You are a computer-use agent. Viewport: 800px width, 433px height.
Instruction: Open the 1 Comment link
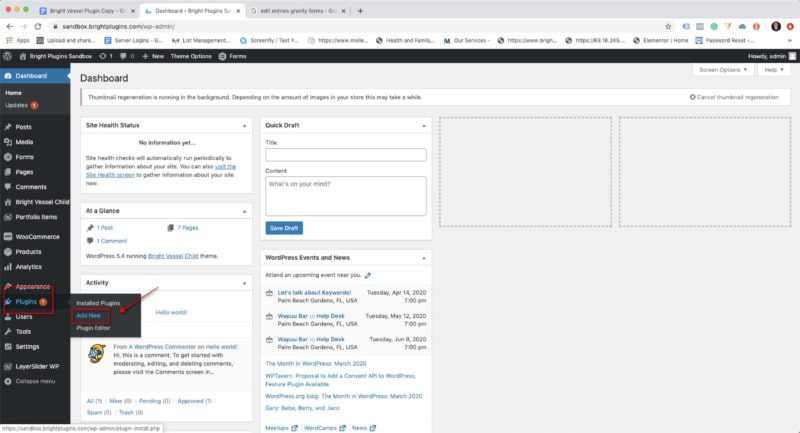[112, 241]
